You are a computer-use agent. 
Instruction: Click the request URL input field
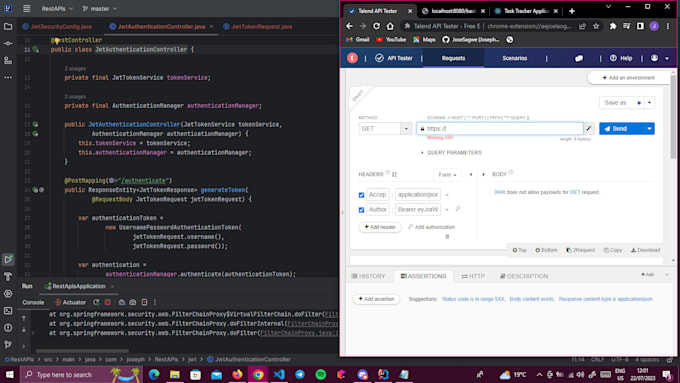click(x=500, y=128)
